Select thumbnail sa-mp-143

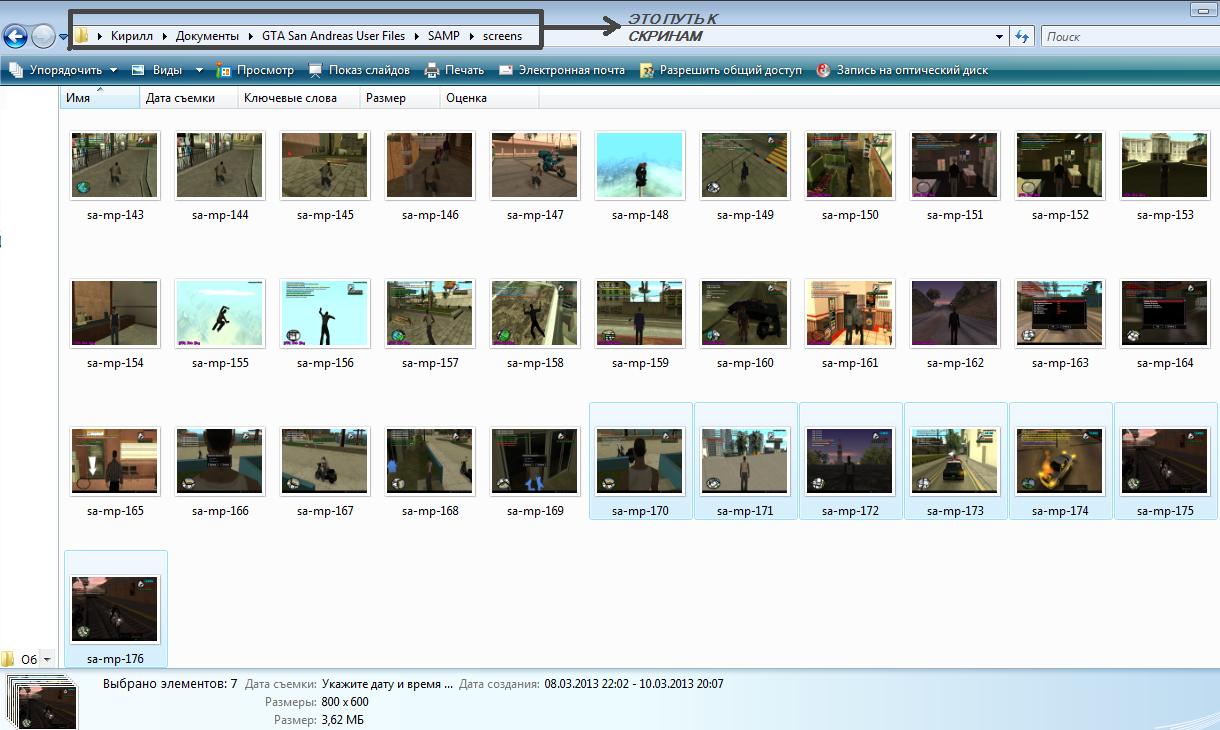click(115, 165)
